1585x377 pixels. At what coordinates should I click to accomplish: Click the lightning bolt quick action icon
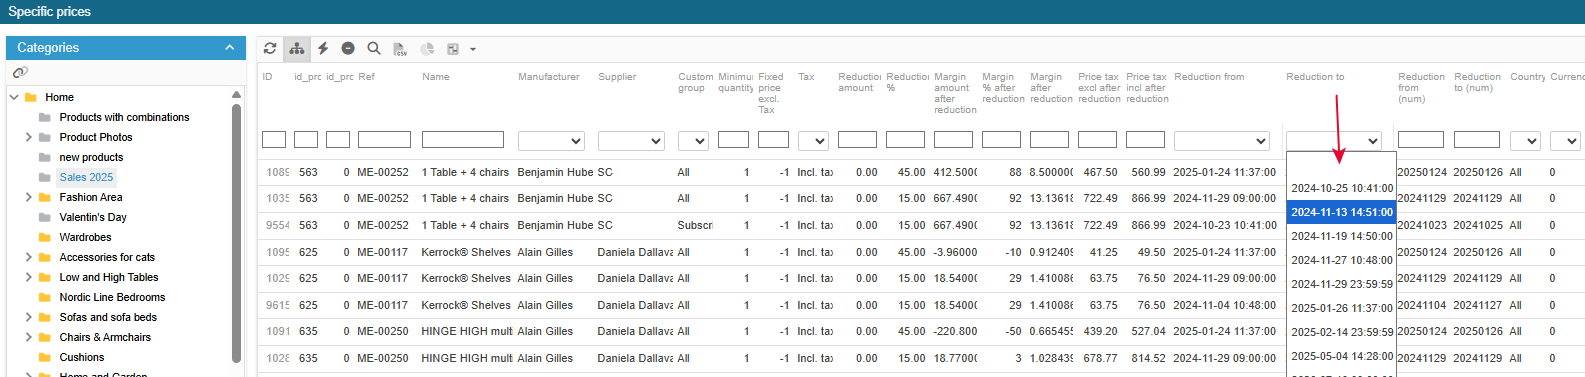323,48
